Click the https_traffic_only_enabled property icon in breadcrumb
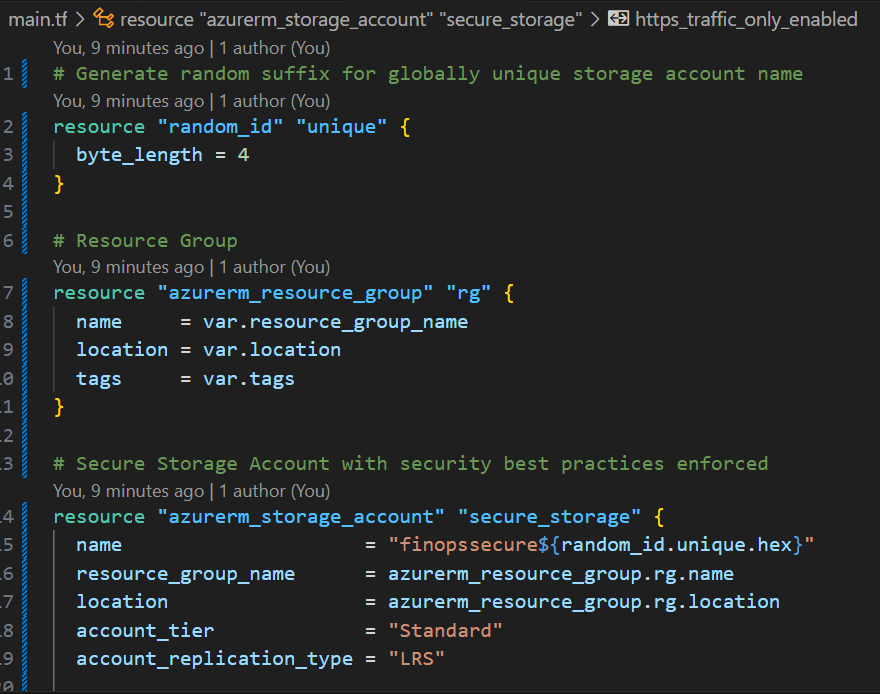This screenshot has height=694, width=880. coord(618,19)
